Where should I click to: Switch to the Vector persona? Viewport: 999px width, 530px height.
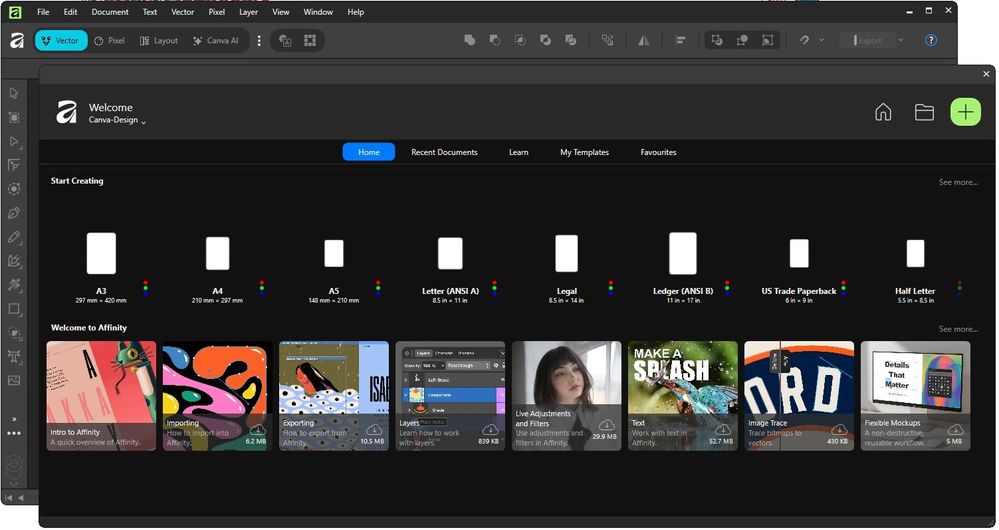61,40
